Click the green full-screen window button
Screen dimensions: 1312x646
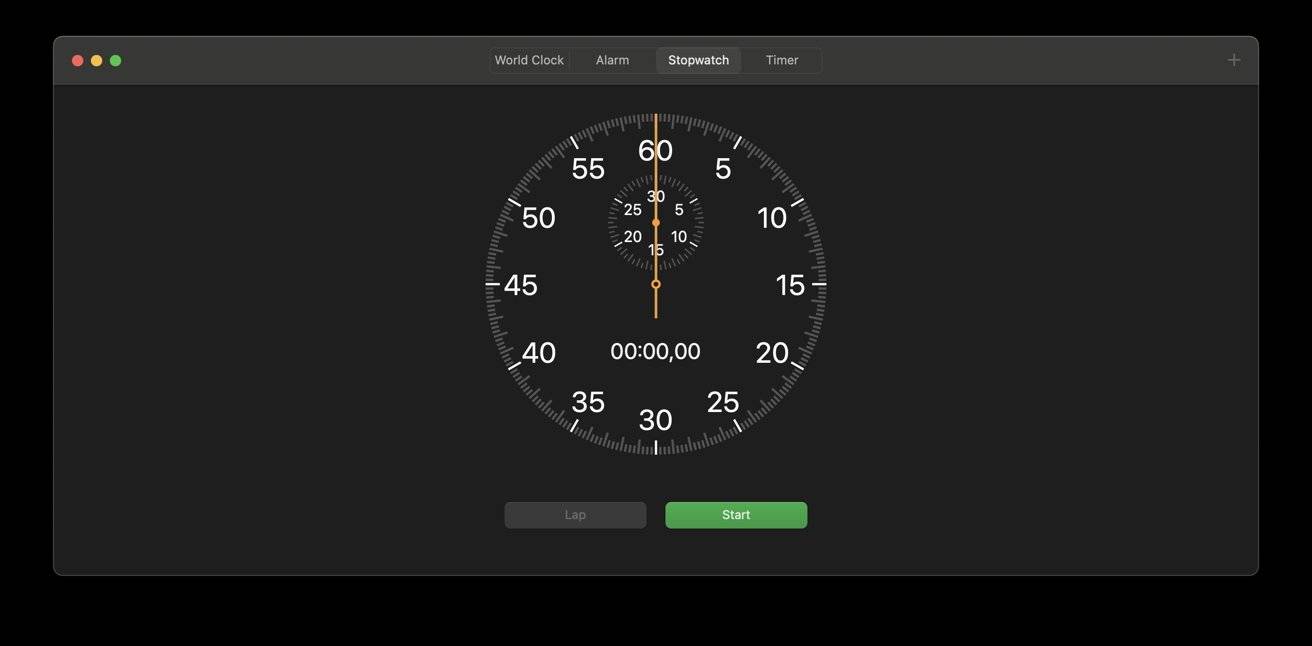pyautogui.click(x=115, y=61)
